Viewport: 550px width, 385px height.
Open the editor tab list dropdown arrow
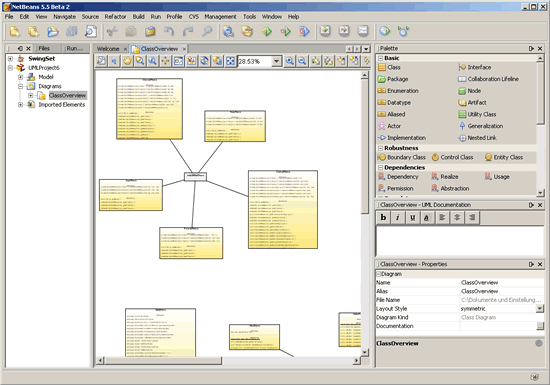click(x=366, y=49)
